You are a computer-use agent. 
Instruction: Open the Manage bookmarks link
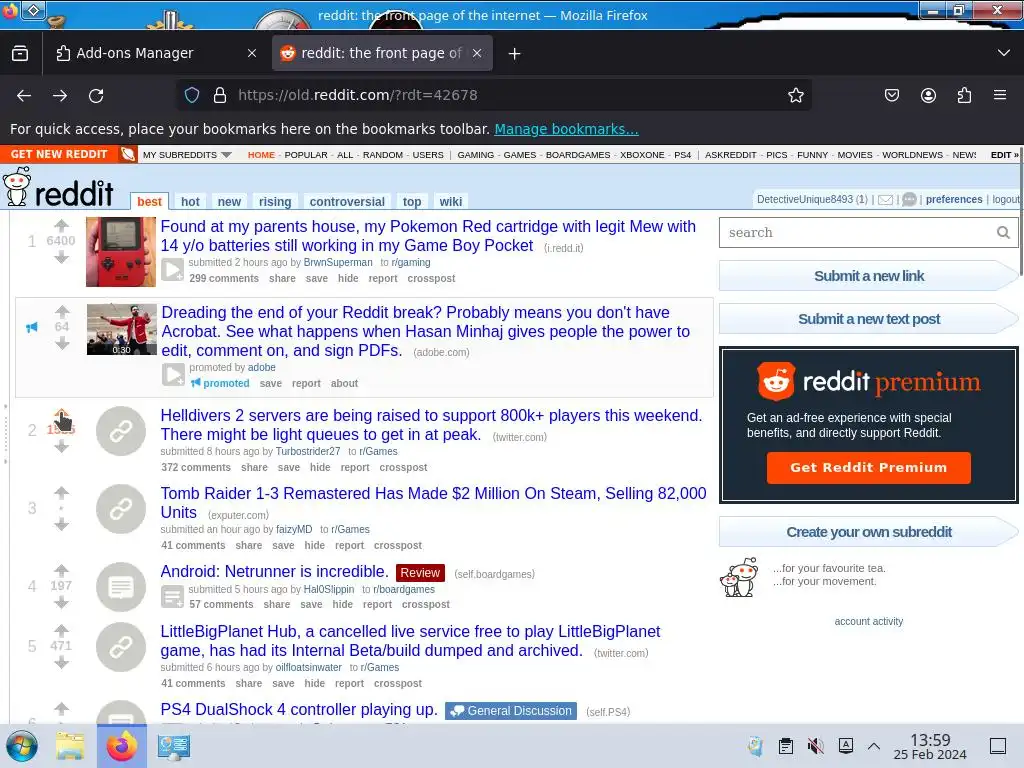[x=566, y=129]
